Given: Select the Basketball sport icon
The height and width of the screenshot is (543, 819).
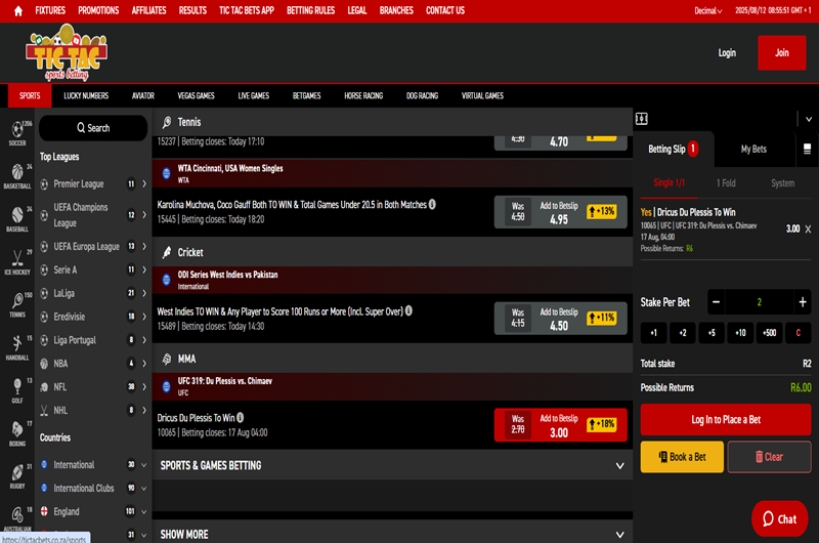Looking at the screenshot, I should [17, 176].
